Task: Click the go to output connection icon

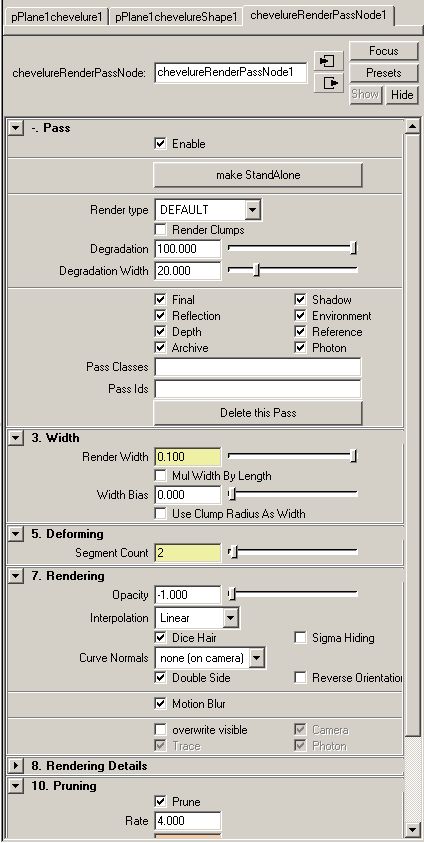Action: 328,83
